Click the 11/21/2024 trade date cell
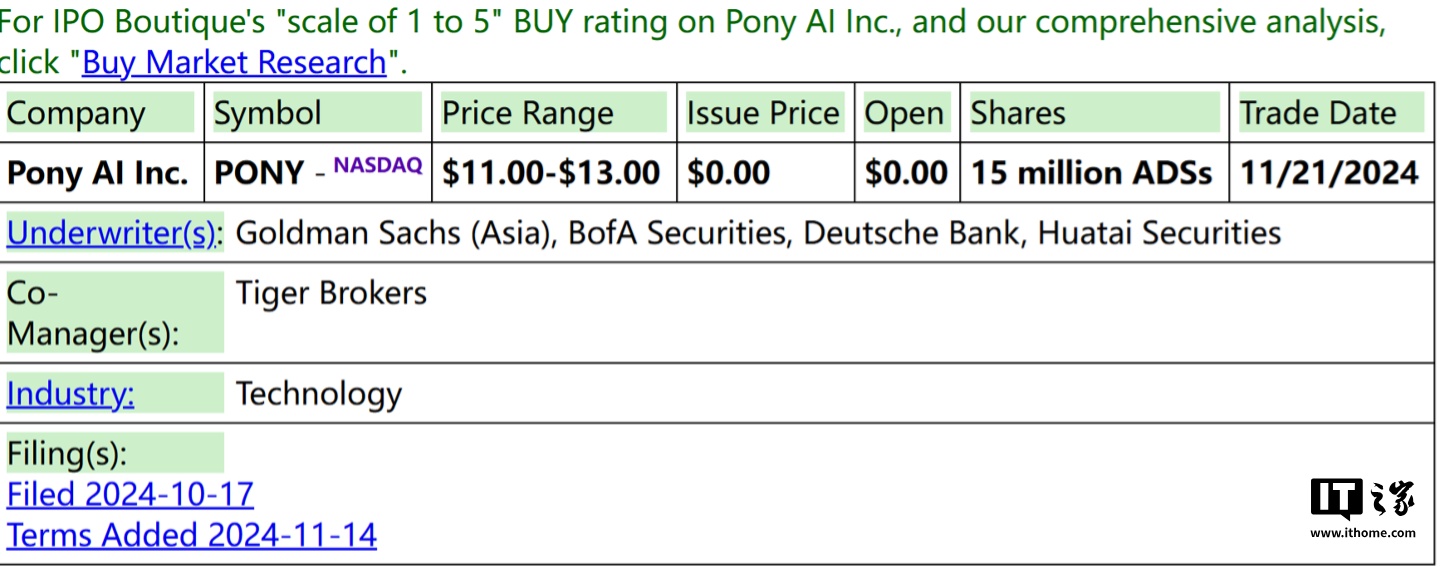1440x567 pixels. coord(1329,173)
